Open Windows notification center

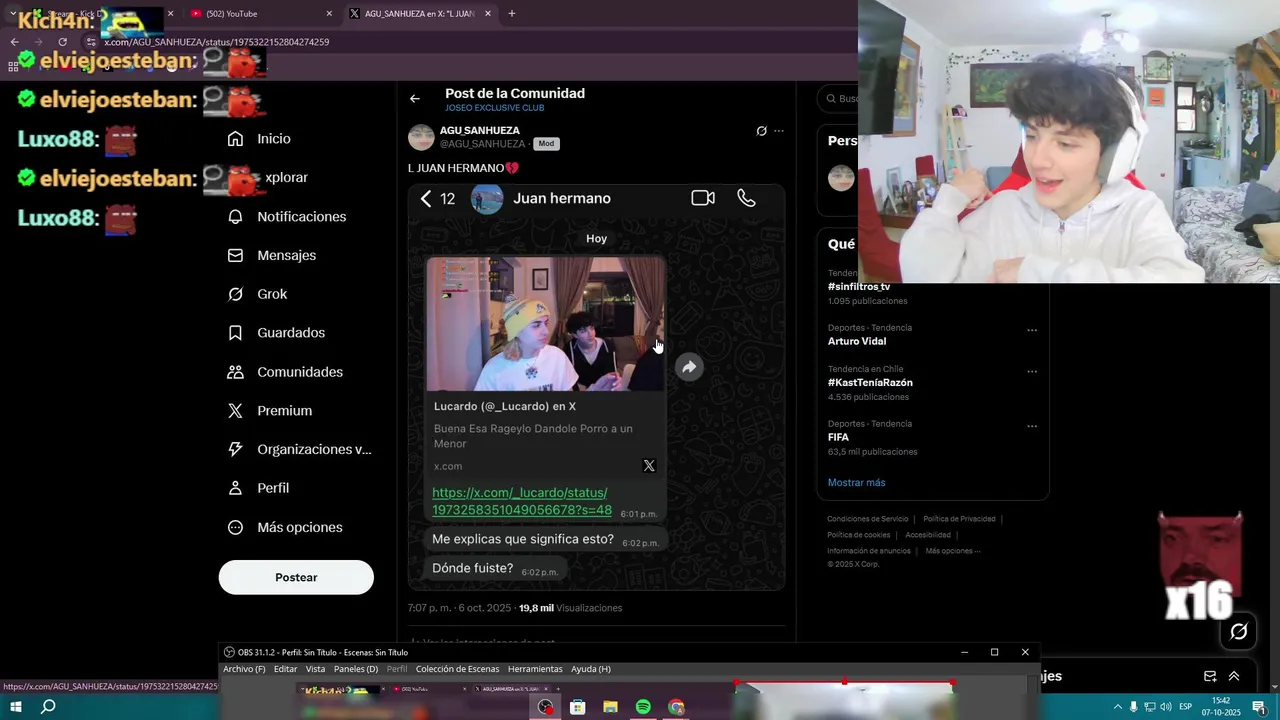click(1259, 707)
